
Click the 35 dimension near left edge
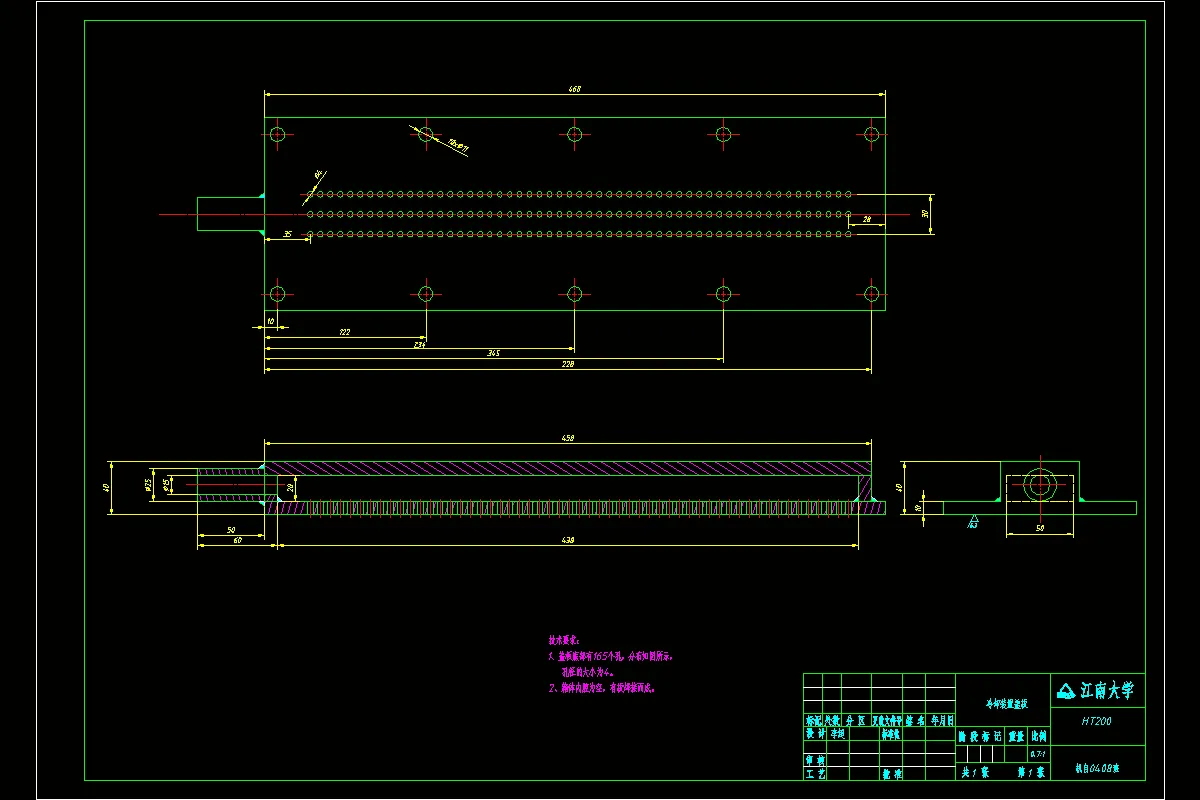point(287,233)
